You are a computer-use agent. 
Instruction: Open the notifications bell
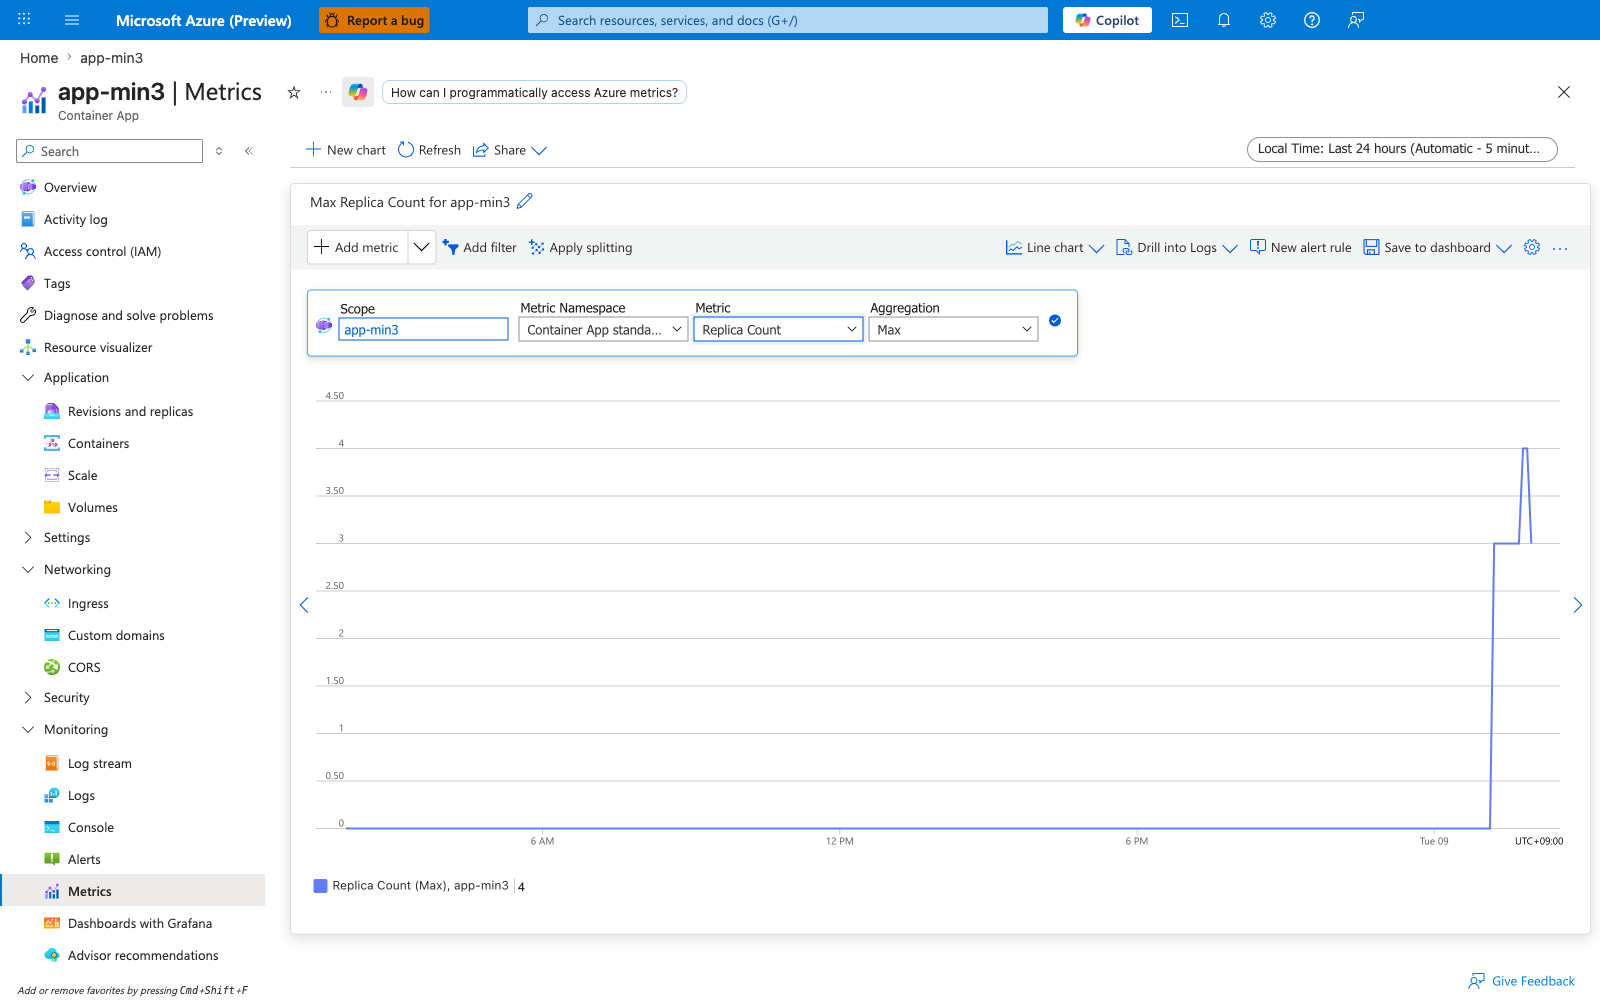click(1224, 20)
